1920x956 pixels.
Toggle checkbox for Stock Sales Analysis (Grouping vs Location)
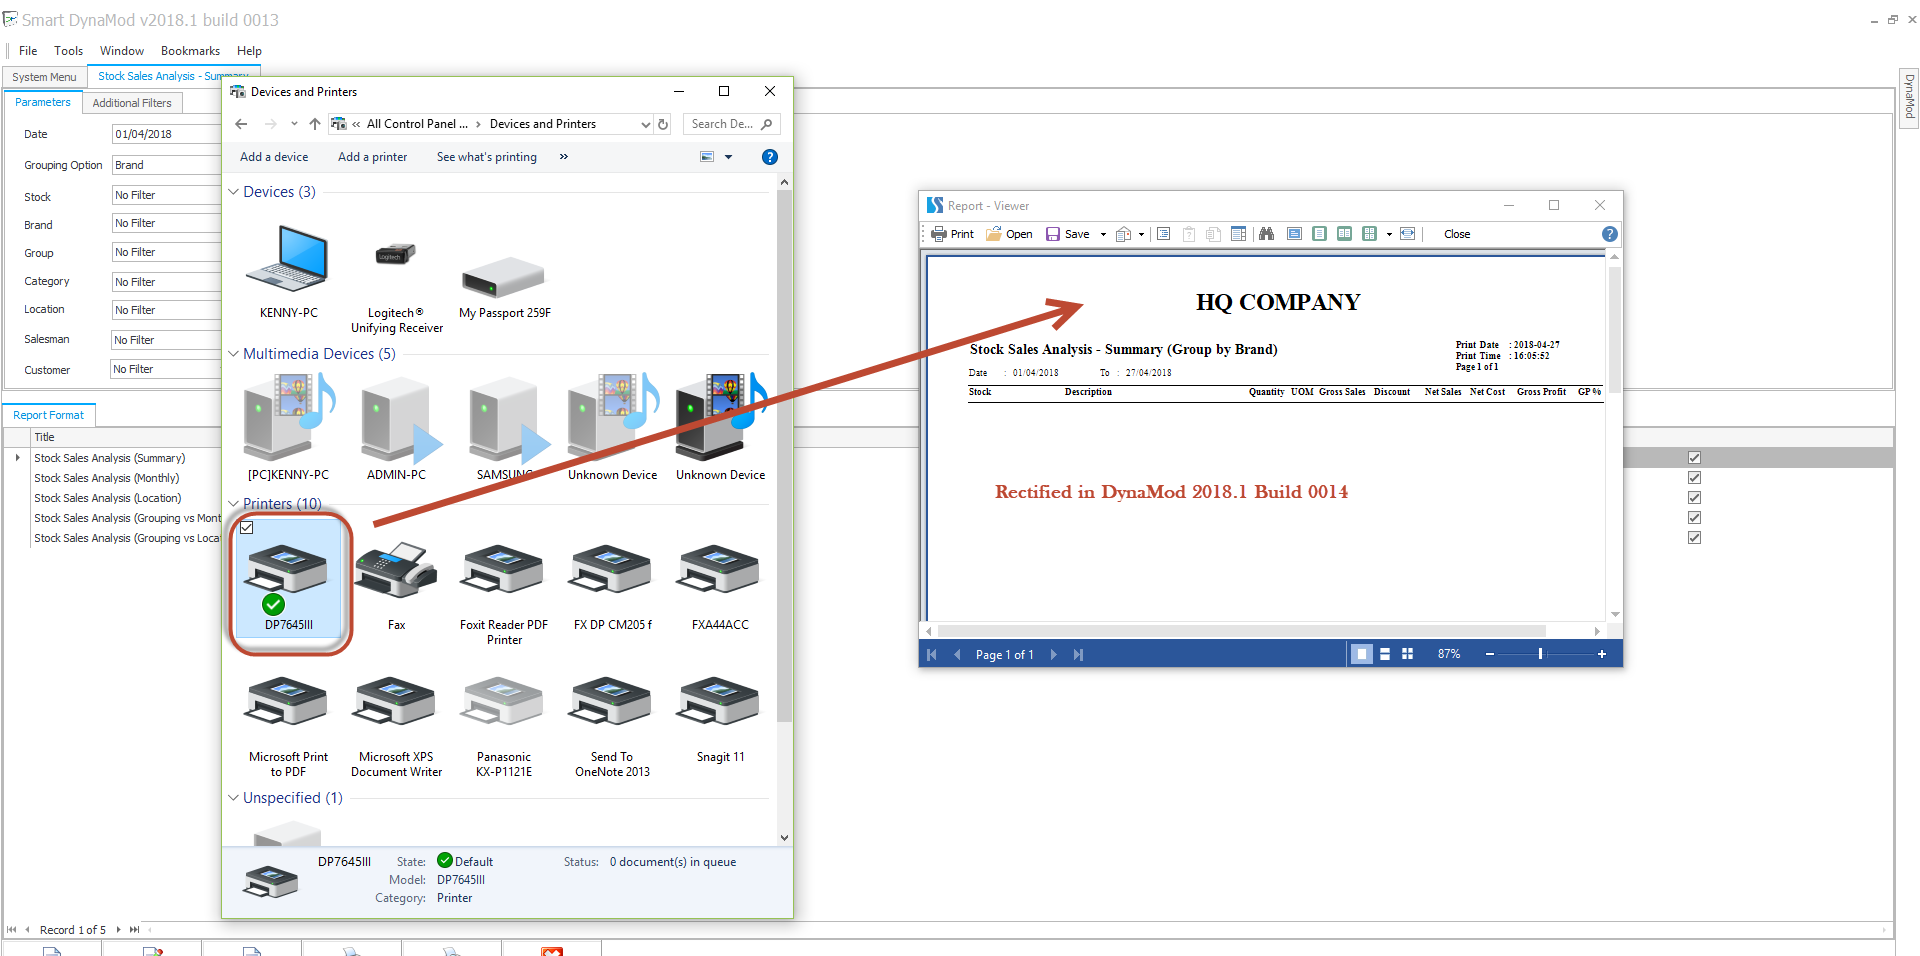[x=1694, y=537]
